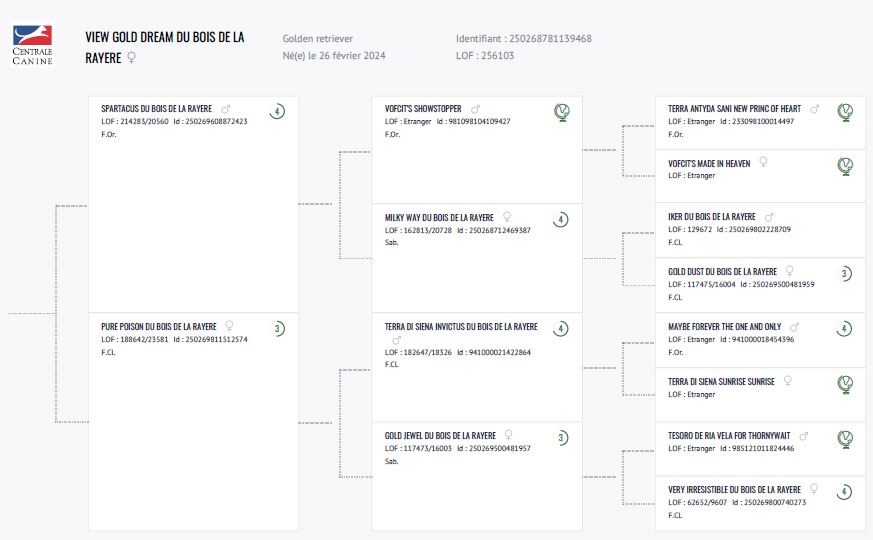This screenshot has width=873, height=540.
Task: Click rating badge 3 on Pure Poison card
Action: [x=277, y=328]
